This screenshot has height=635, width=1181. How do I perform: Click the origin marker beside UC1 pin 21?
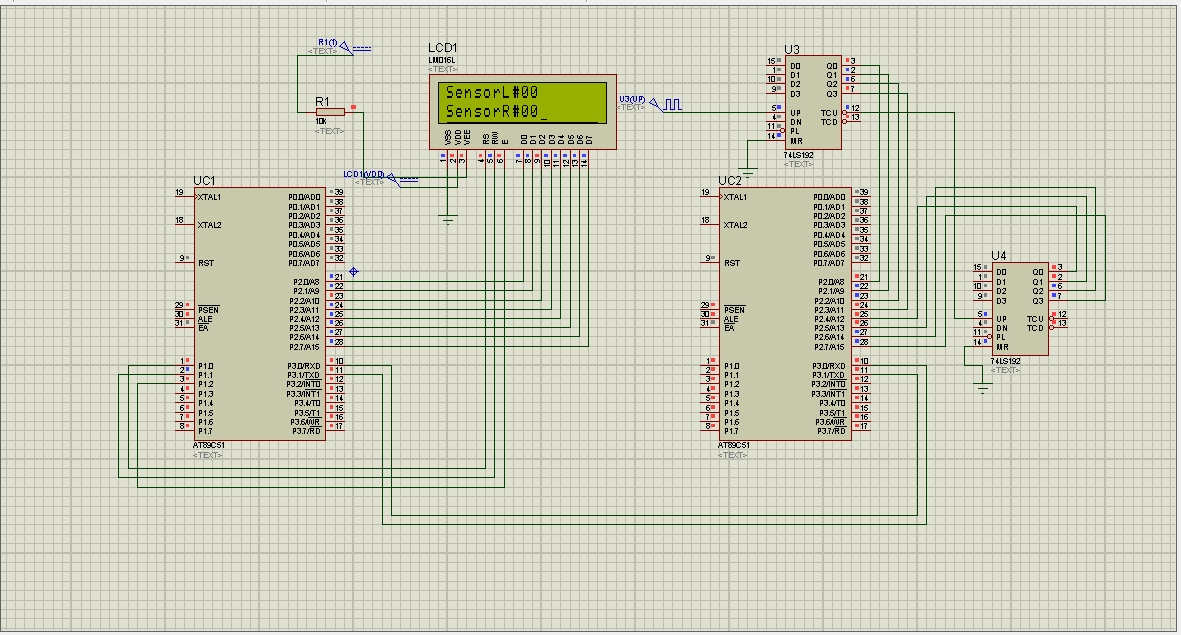[354, 272]
